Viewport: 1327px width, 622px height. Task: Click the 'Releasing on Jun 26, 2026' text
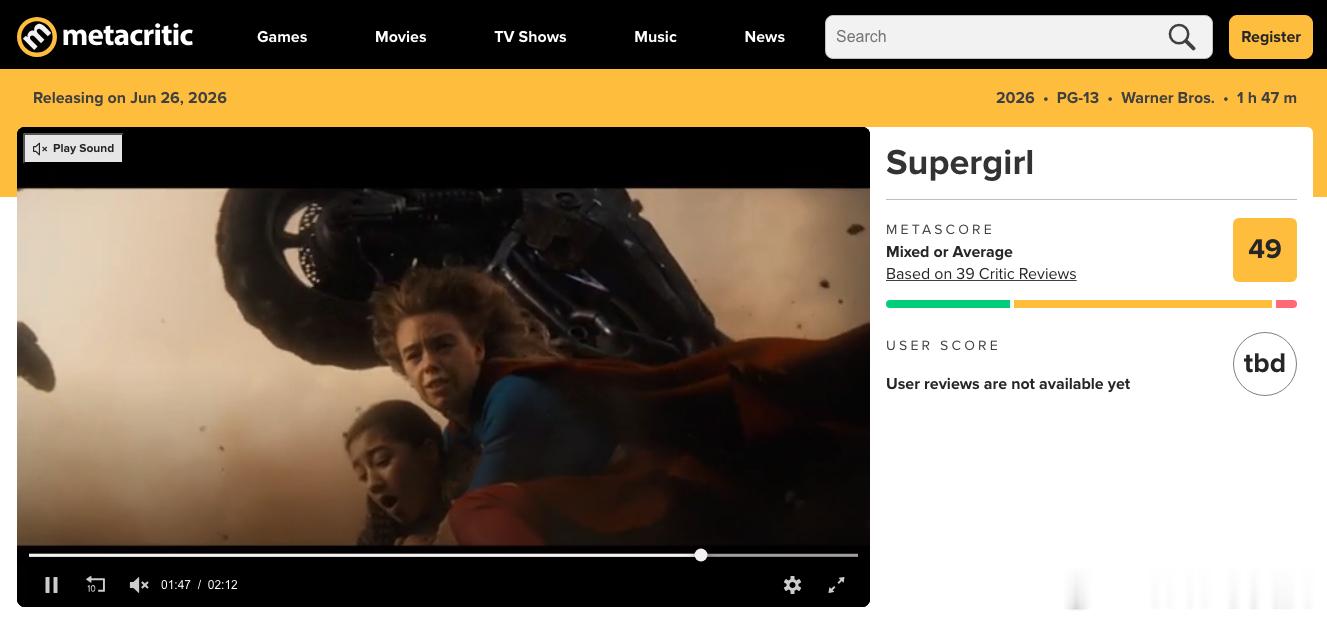tap(130, 98)
